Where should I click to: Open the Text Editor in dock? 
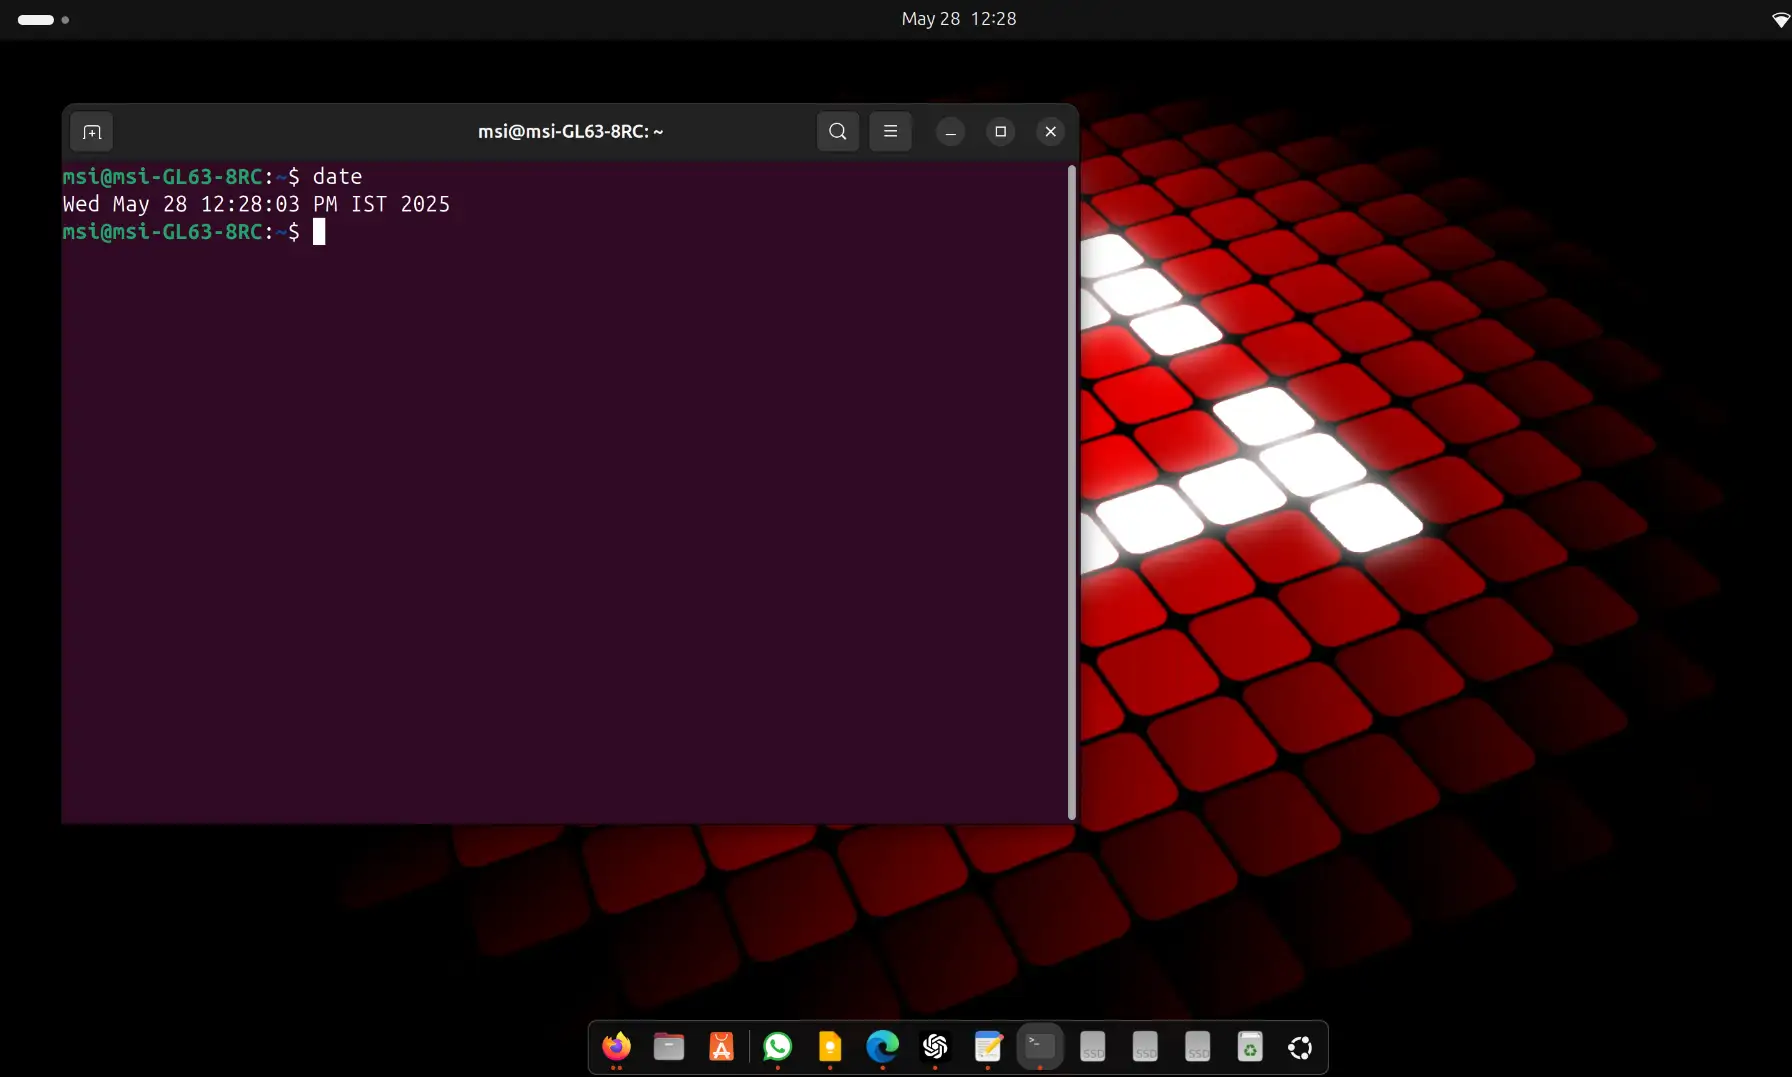pos(988,1047)
